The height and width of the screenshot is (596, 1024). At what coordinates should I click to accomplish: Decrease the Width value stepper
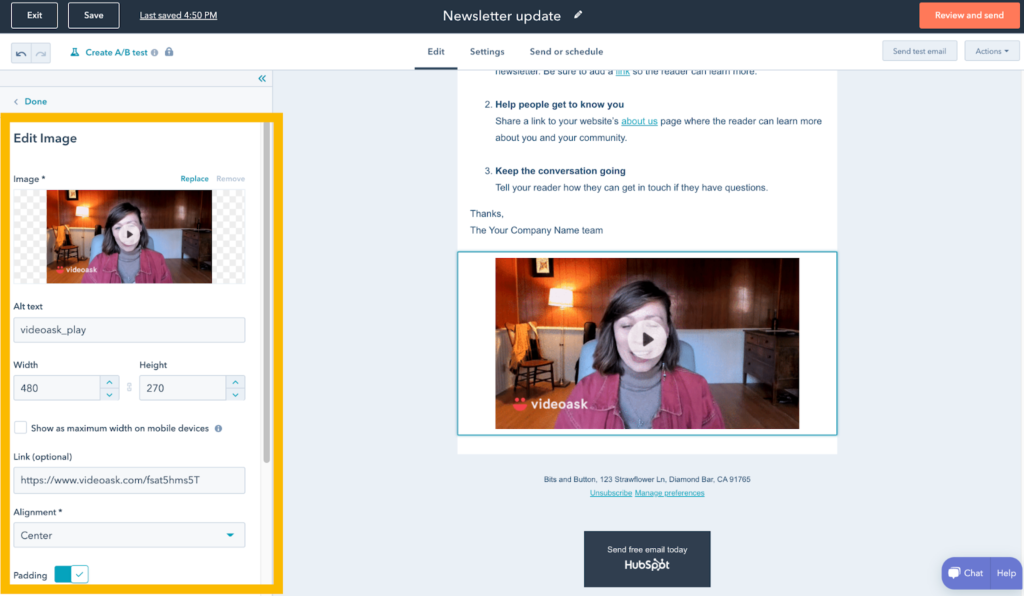(110, 394)
